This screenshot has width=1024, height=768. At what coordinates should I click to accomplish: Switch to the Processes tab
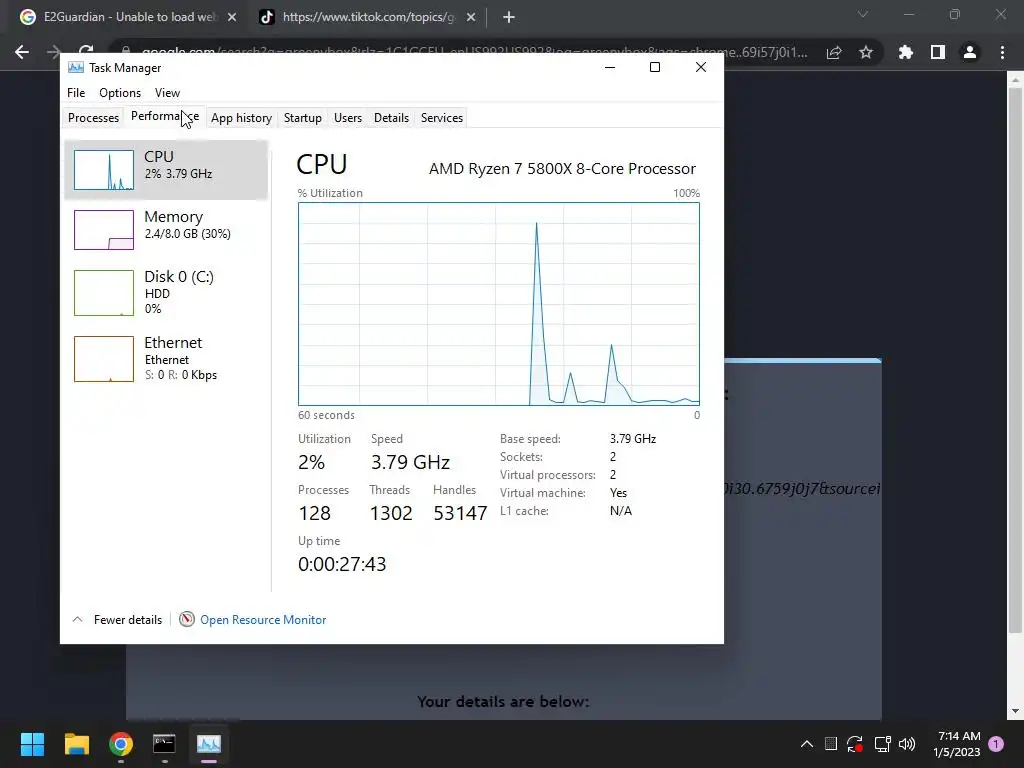93,118
